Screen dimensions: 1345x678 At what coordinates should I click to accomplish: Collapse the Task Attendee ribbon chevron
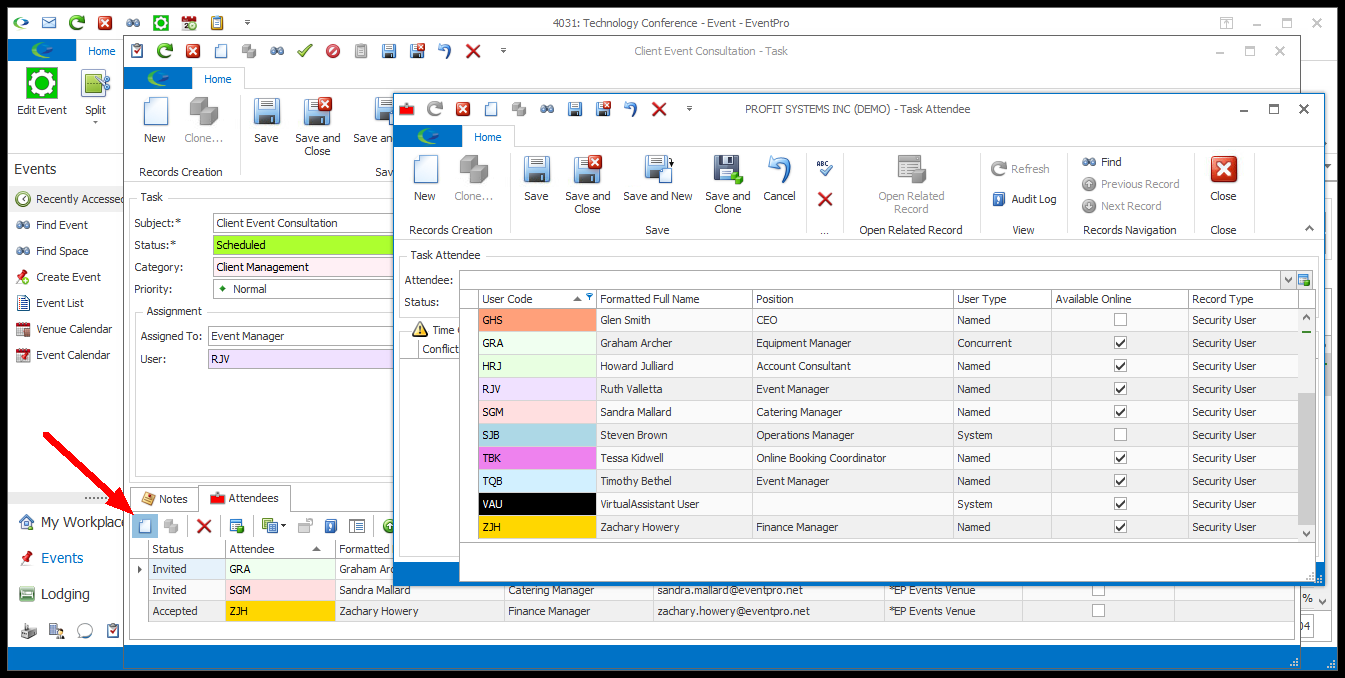pos(1309,229)
